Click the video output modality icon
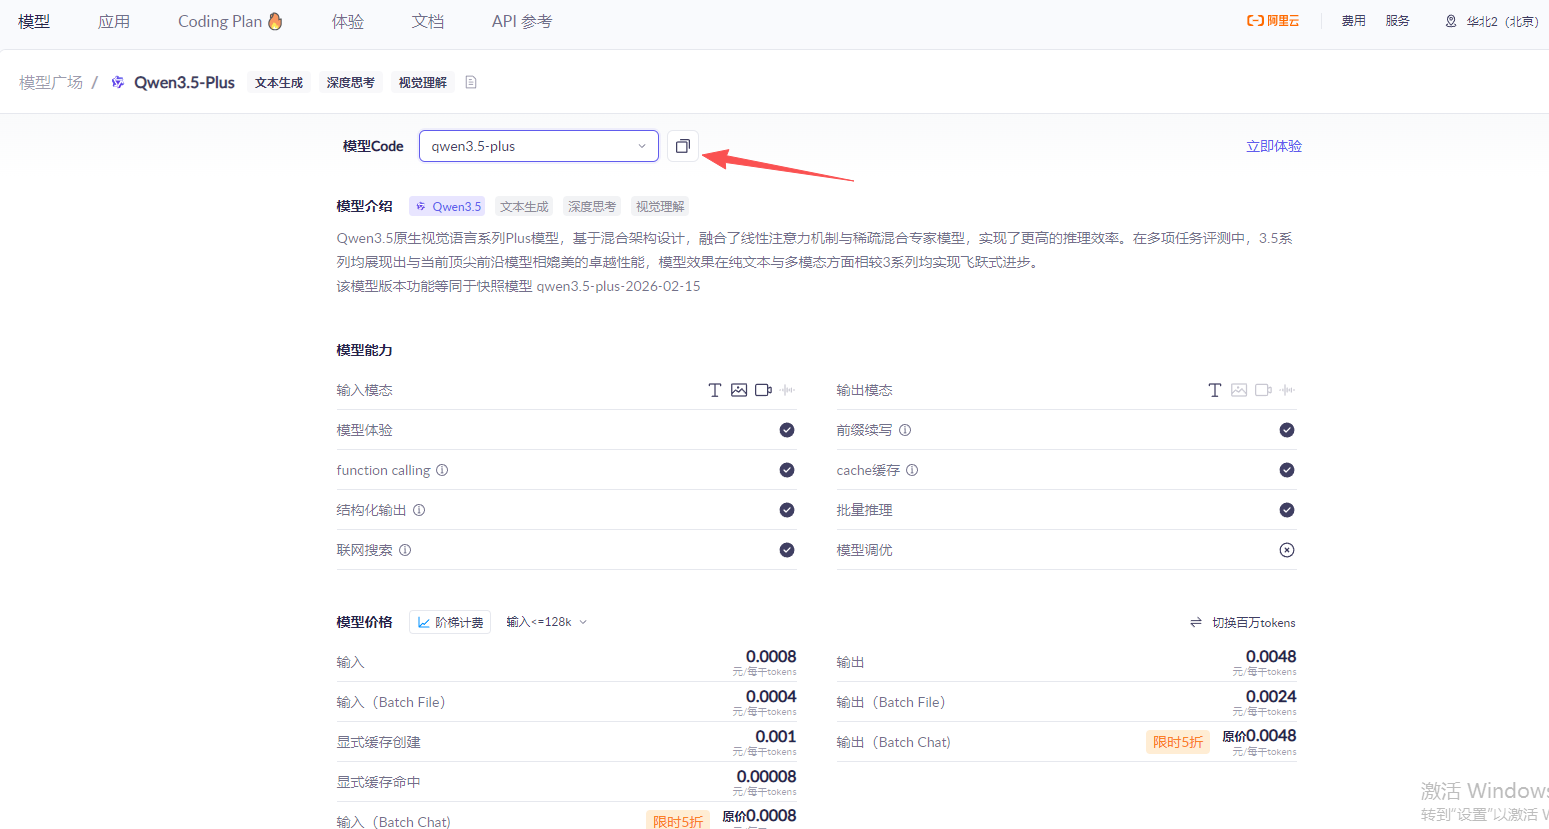This screenshot has height=829, width=1549. [x=1263, y=390]
